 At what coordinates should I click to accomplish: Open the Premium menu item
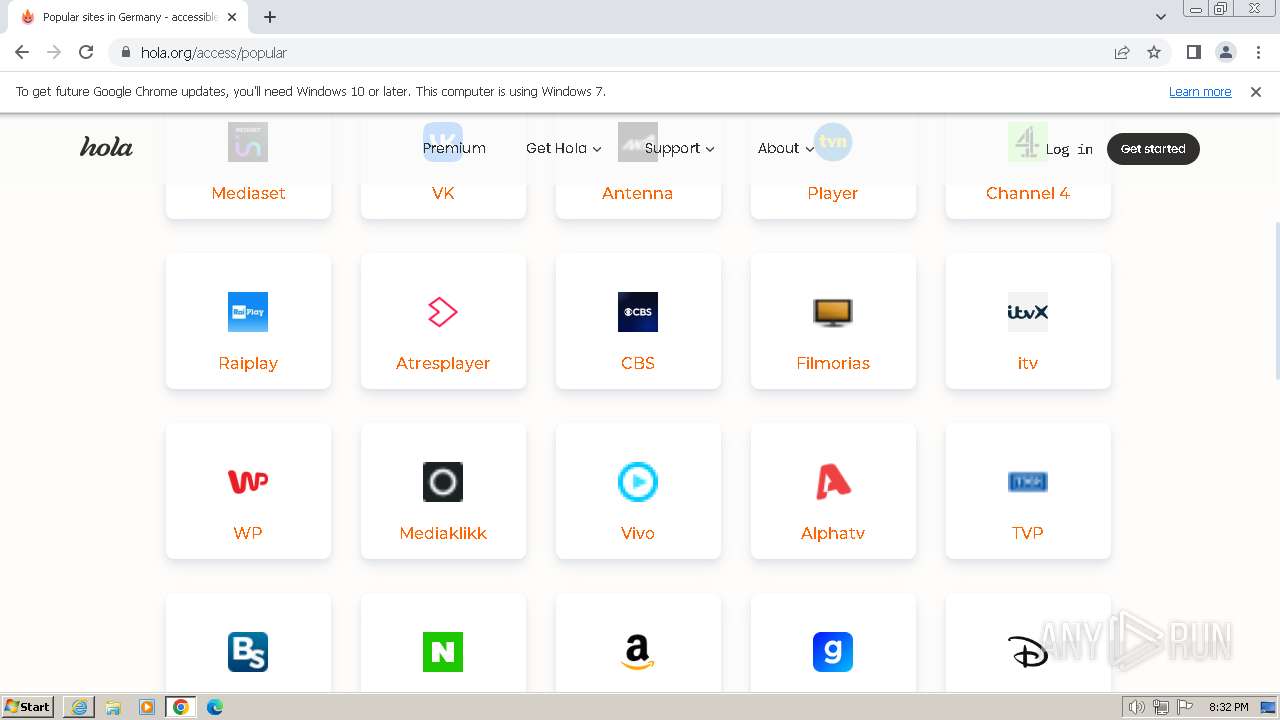pyautogui.click(x=454, y=148)
